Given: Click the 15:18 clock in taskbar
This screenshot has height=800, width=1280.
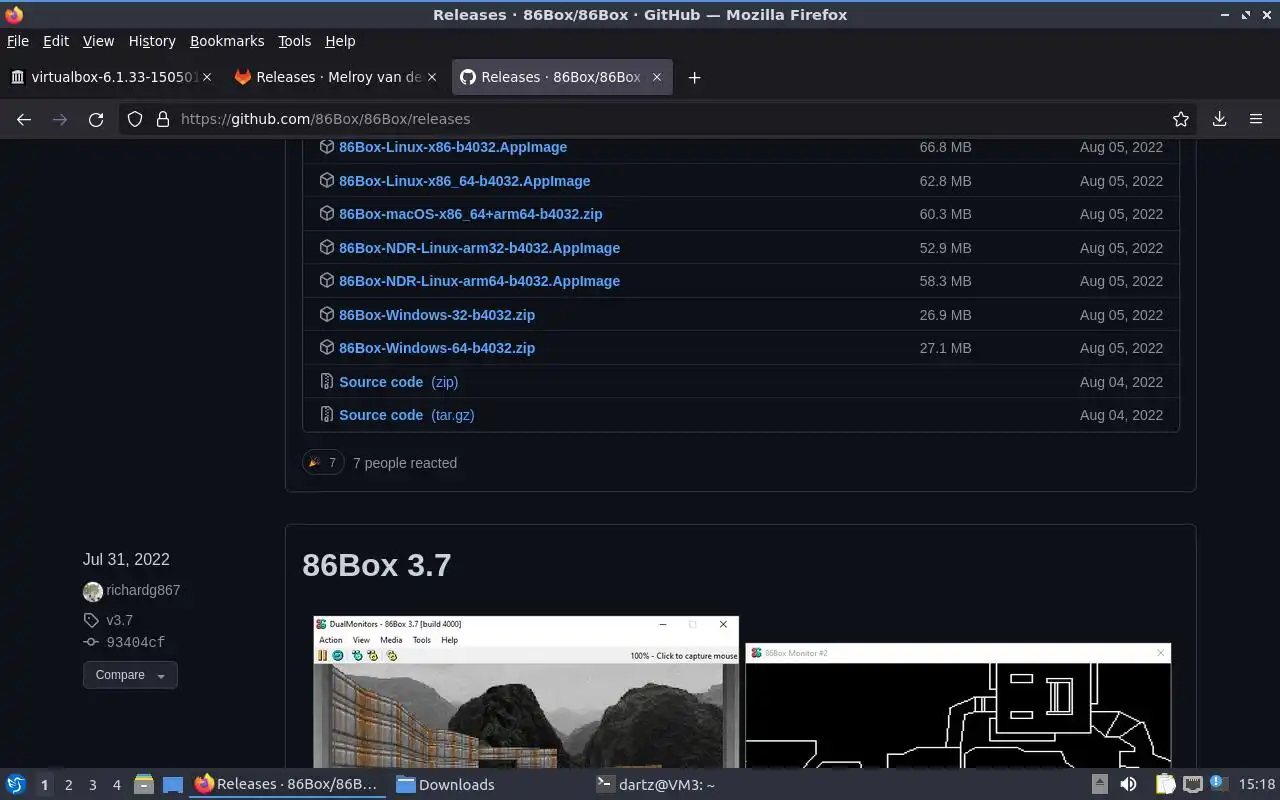Looking at the screenshot, I should tap(1257, 785).
